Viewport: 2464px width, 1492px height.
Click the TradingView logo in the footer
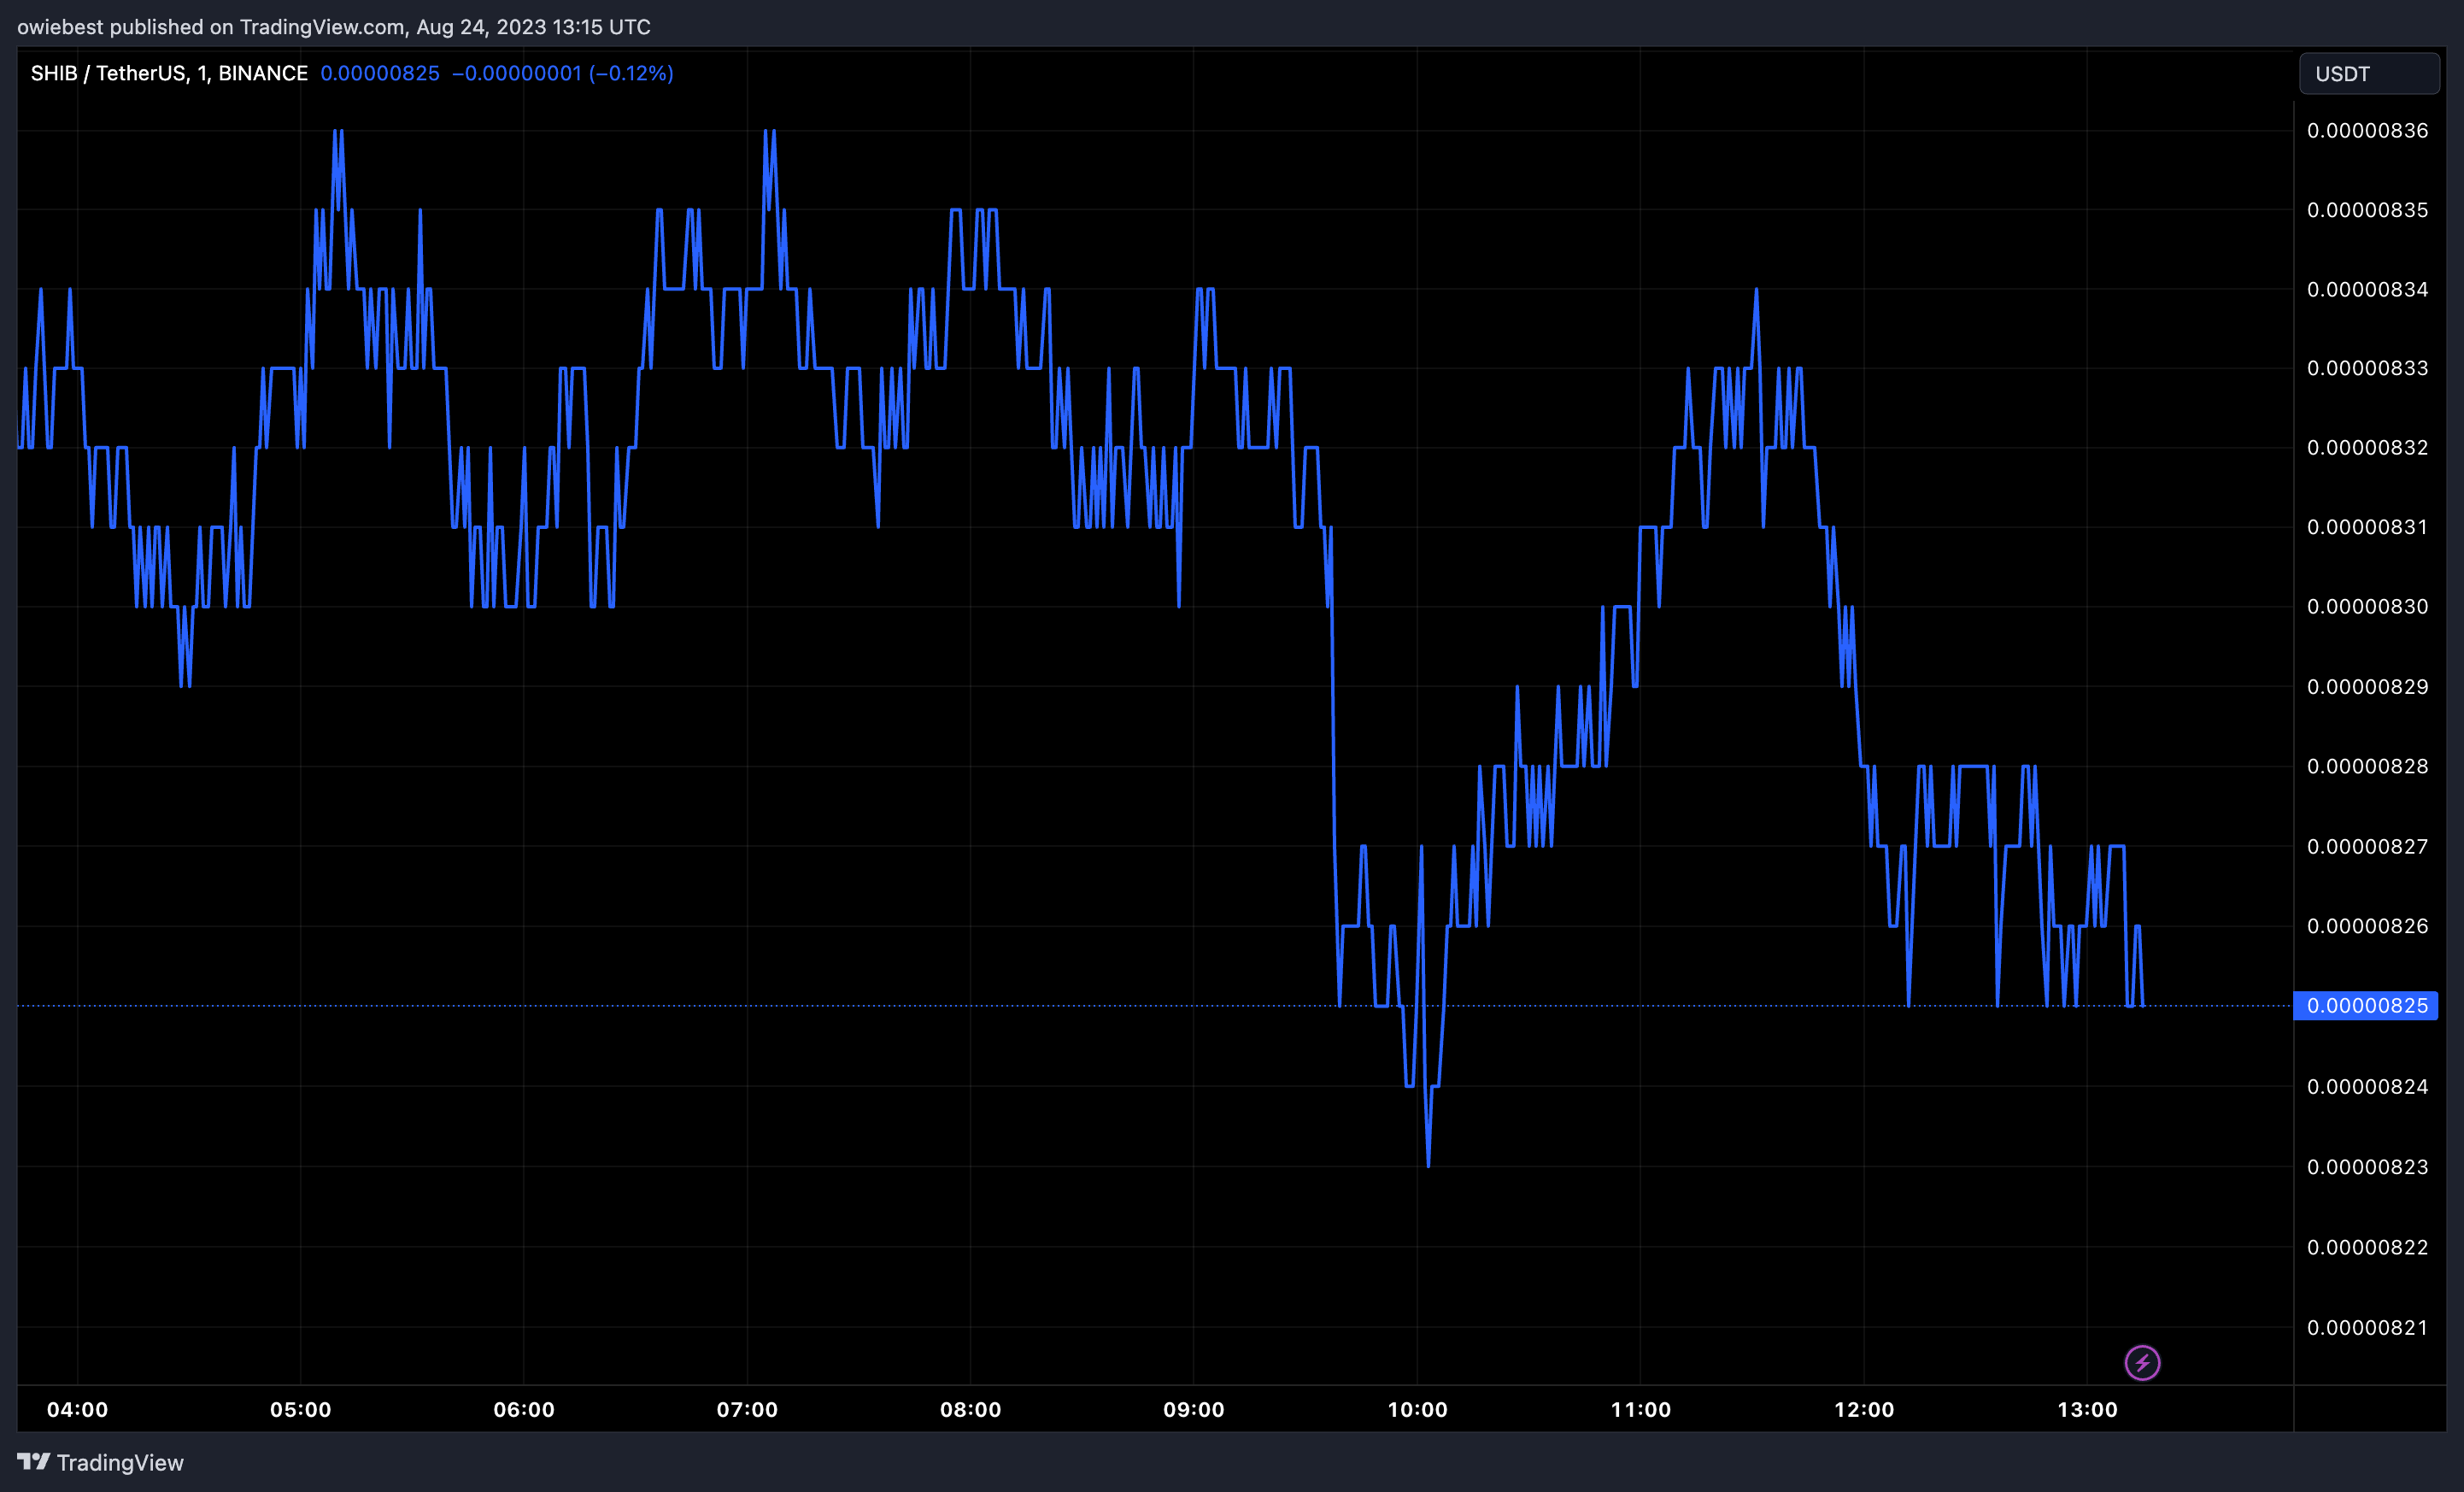(101, 1462)
